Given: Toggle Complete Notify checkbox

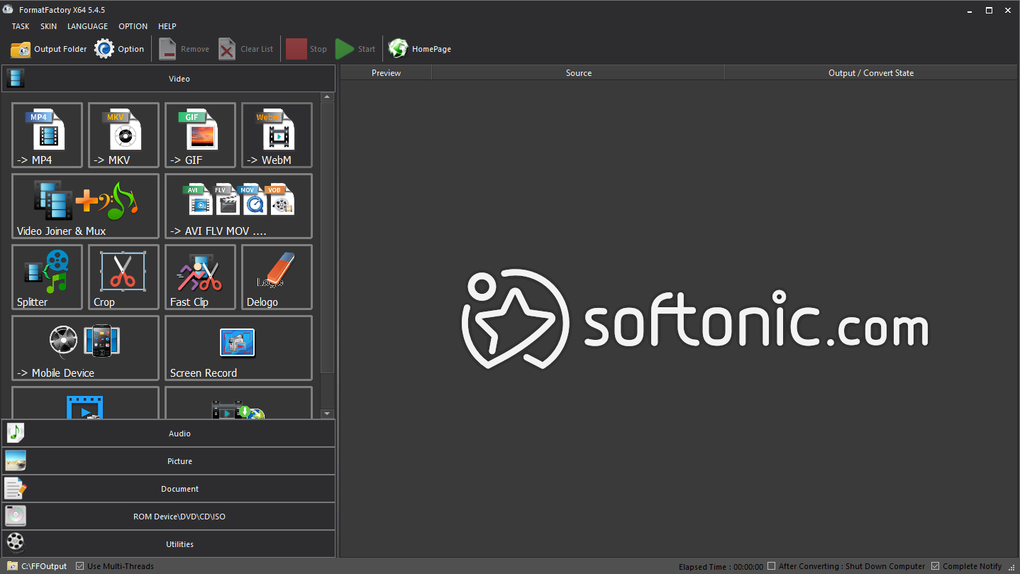Looking at the screenshot, I should (935, 566).
